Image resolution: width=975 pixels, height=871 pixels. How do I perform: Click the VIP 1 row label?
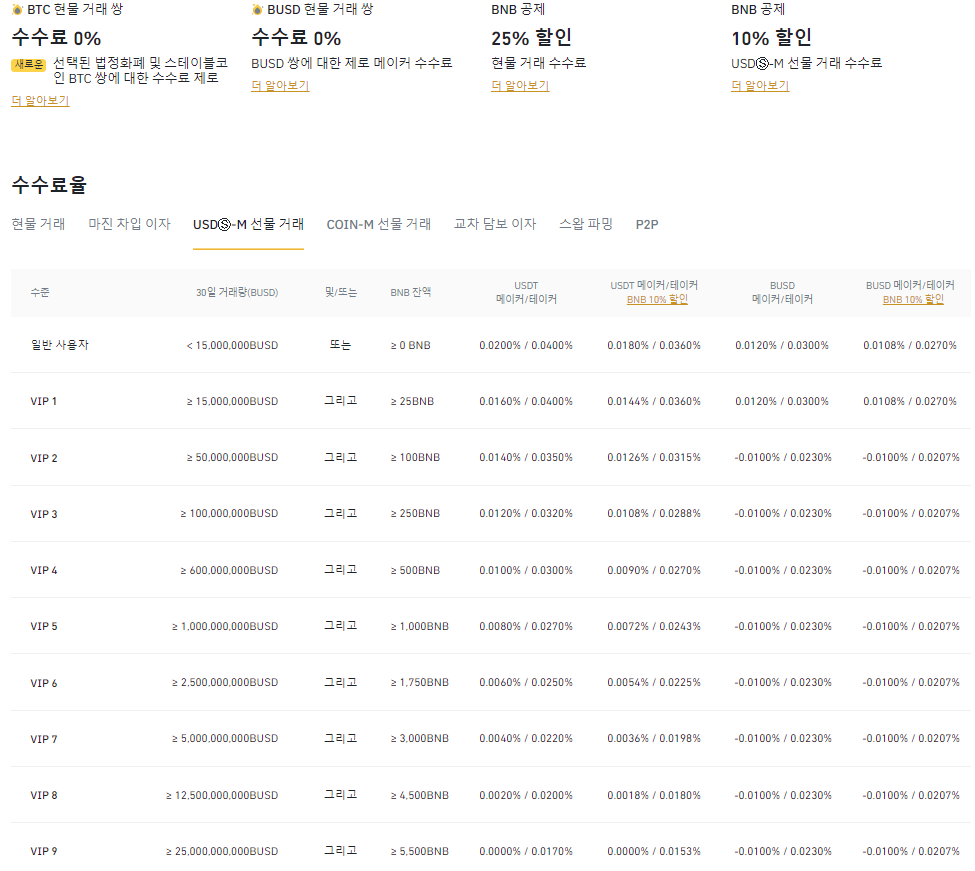point(44,402)
